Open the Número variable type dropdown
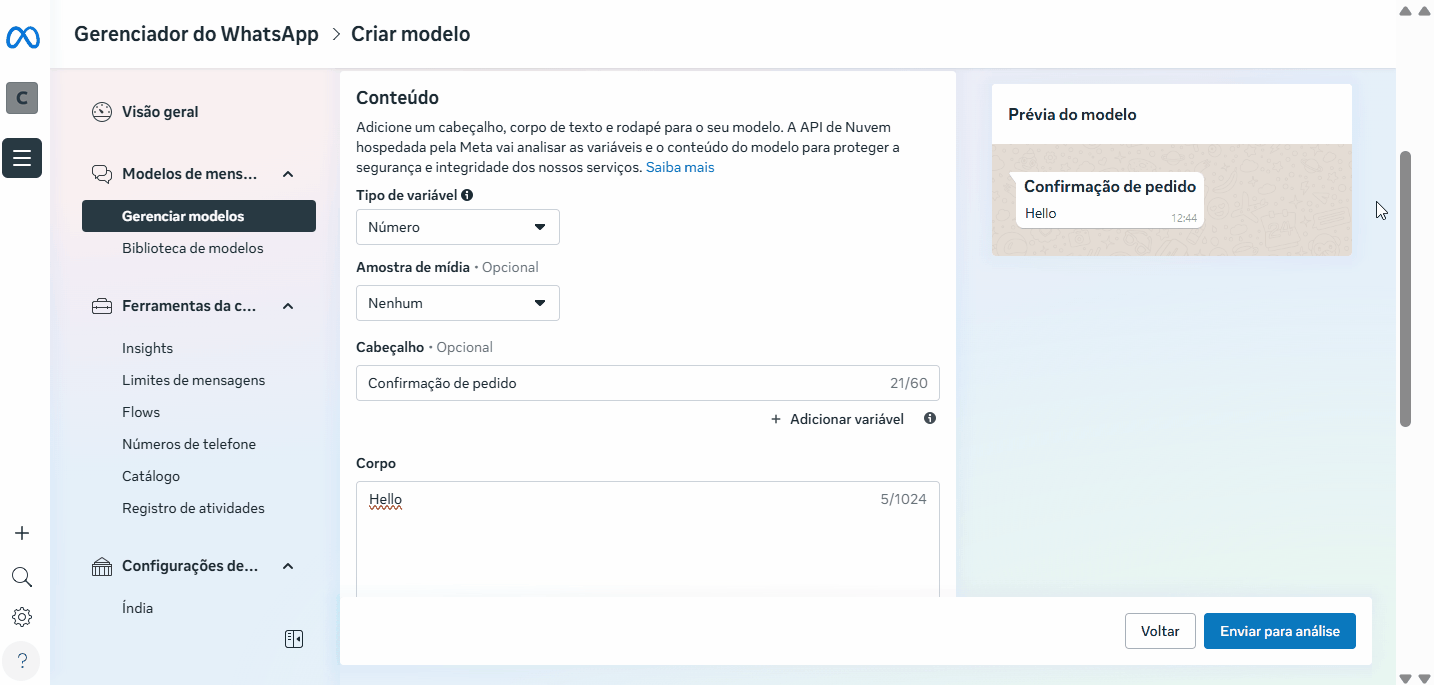Viewport: 1434px width, 685px height. point(457,227)
